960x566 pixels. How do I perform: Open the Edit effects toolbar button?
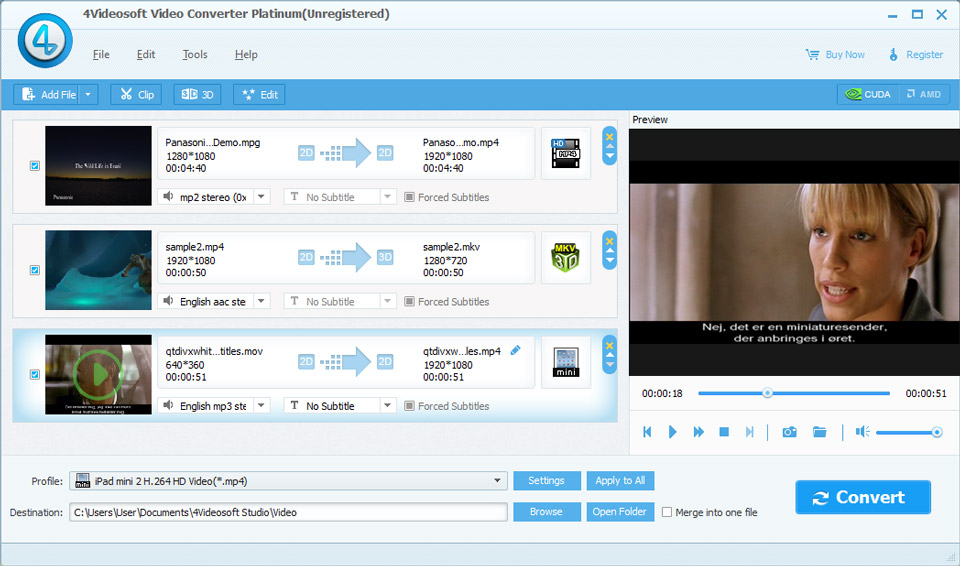click(259, 94)
